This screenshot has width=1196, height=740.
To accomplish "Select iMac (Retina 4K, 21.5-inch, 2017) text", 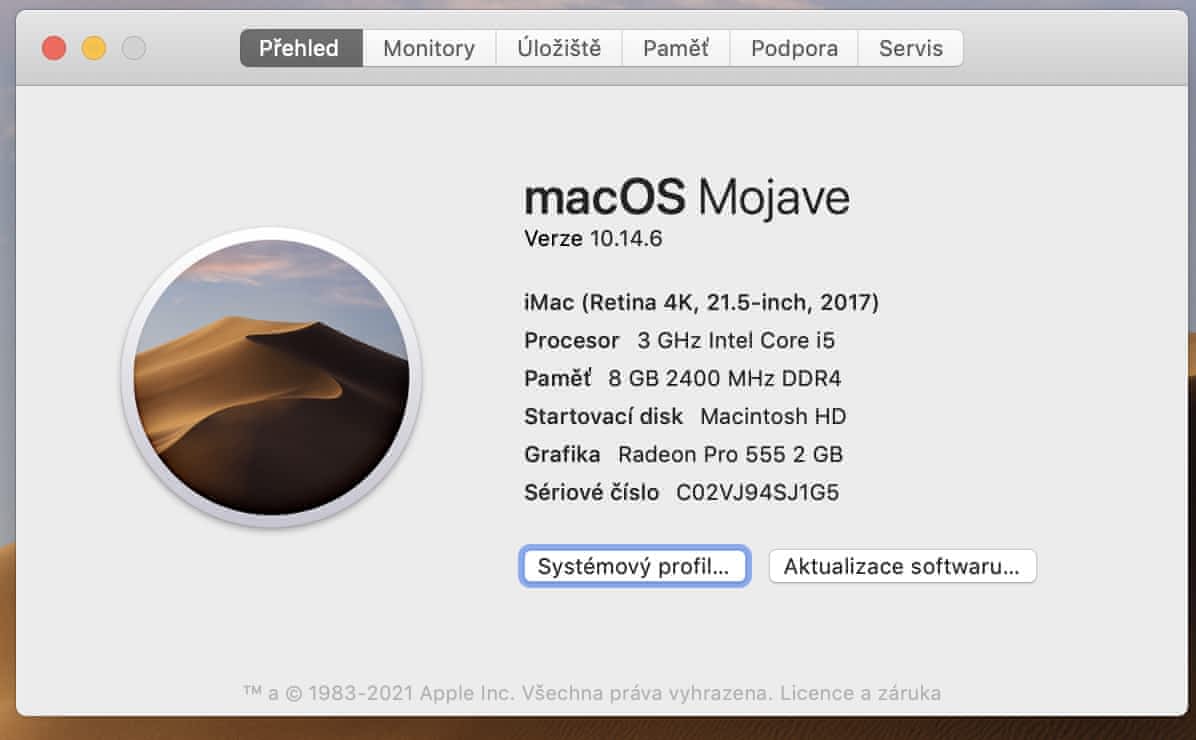I will 702,303.
